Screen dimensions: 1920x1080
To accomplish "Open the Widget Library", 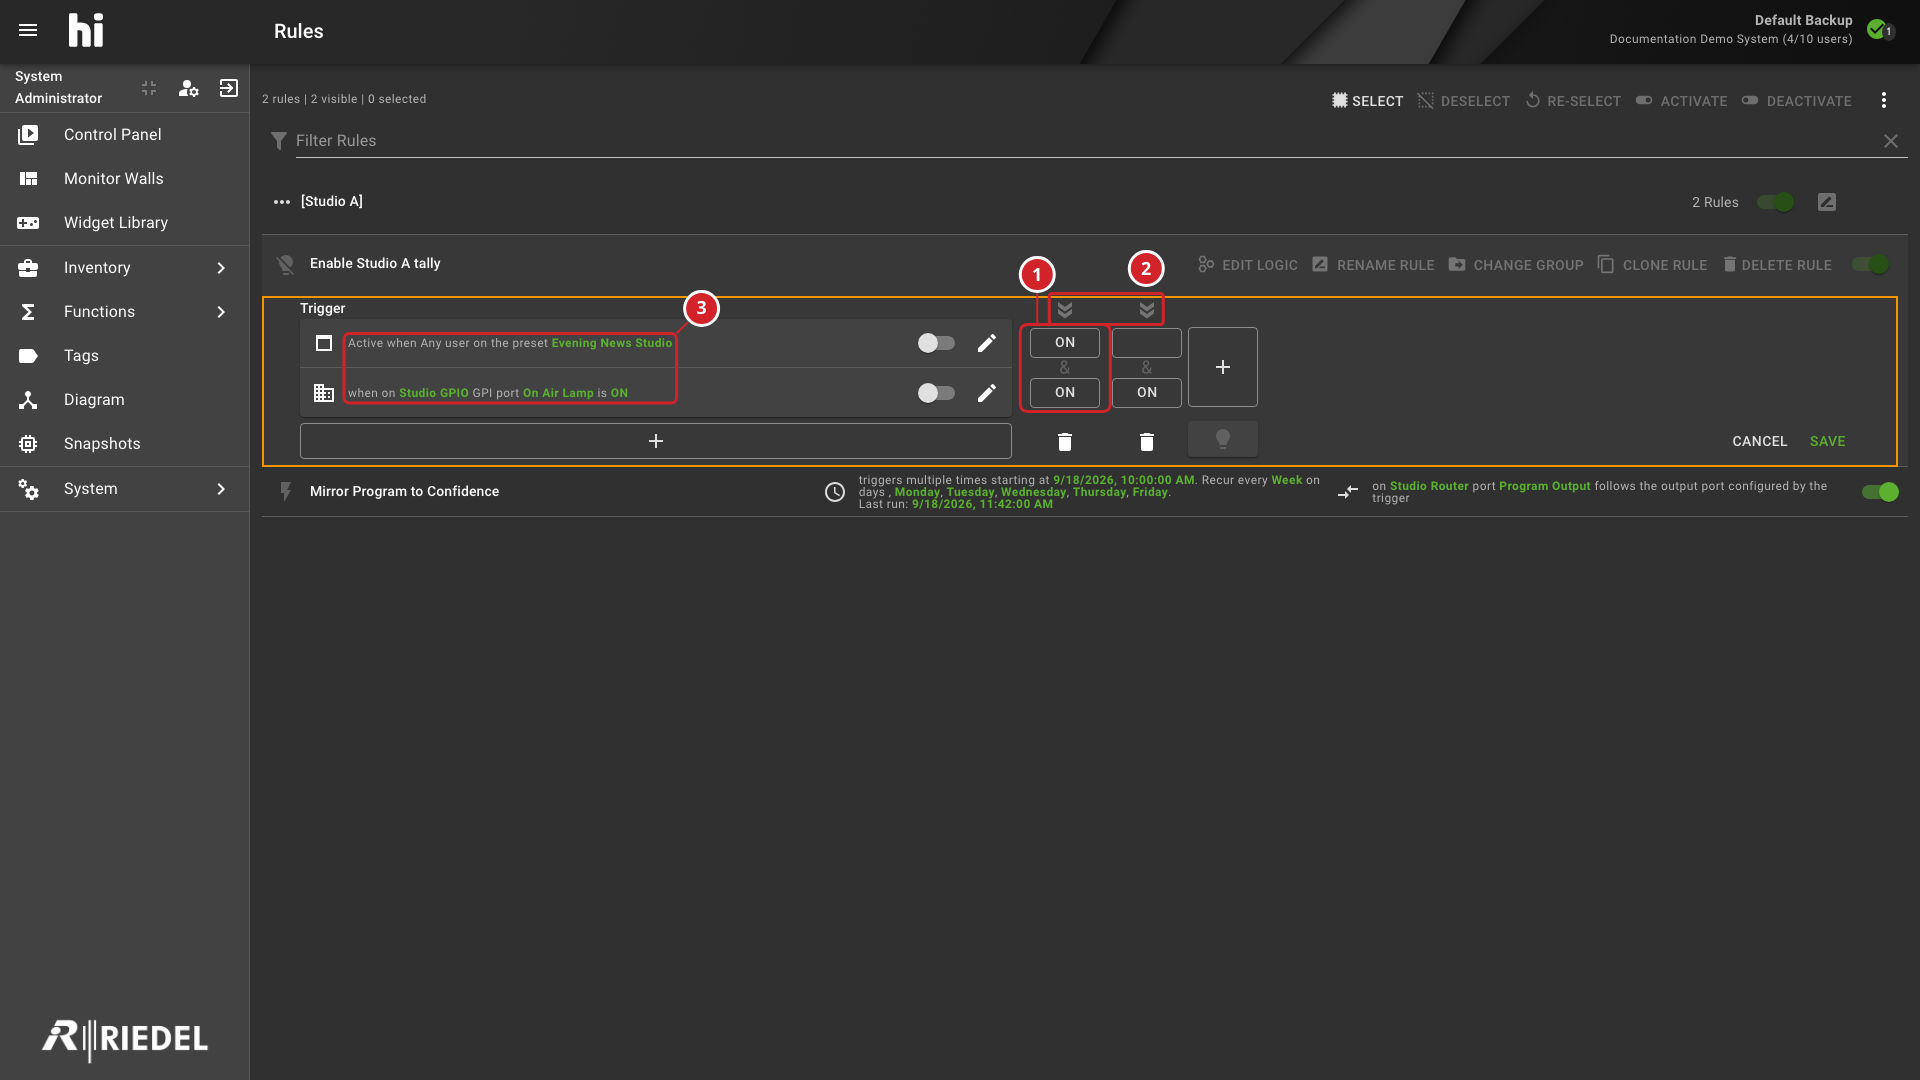I will pyautogui.click(x=124, y=223).
